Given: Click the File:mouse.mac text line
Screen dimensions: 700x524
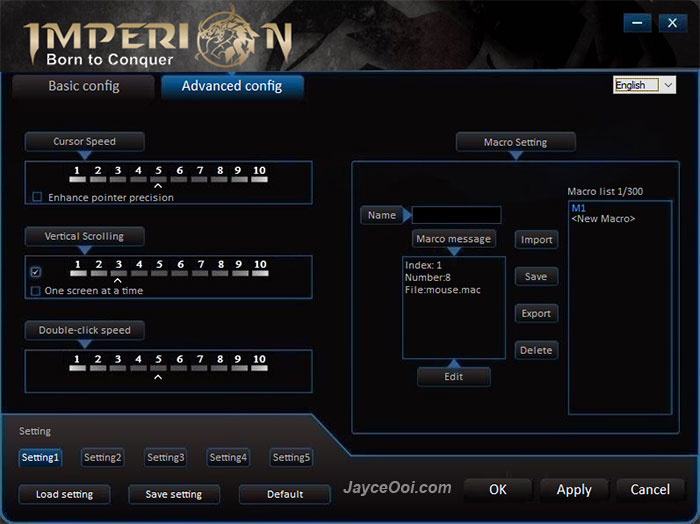Looking at the screenshot, I should pos(442,290).
